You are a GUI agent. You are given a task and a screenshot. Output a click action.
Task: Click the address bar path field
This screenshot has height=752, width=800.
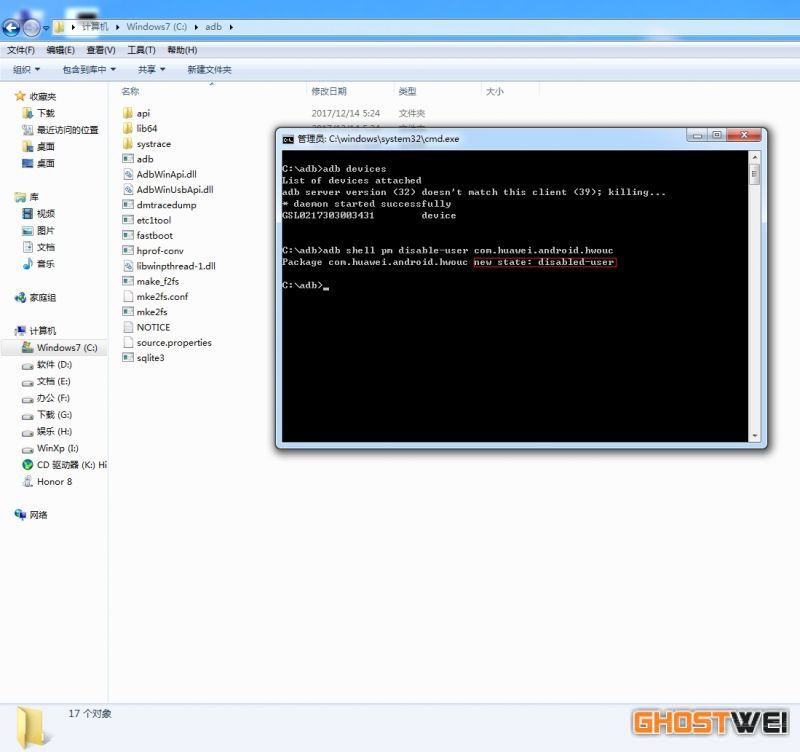point(400,27)
